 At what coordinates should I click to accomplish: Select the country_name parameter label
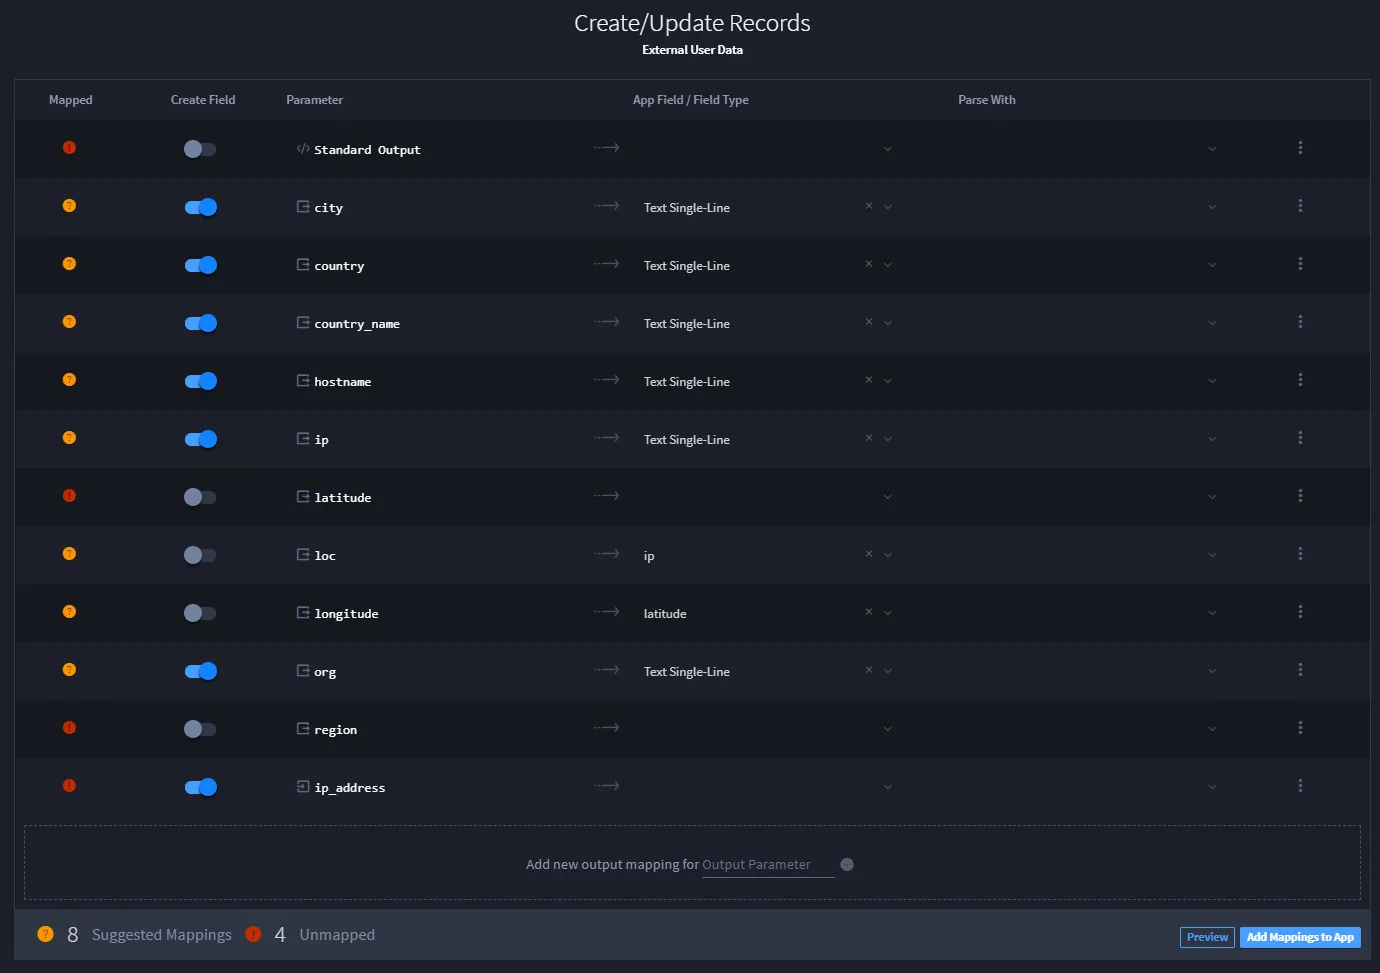coord(357,324)
